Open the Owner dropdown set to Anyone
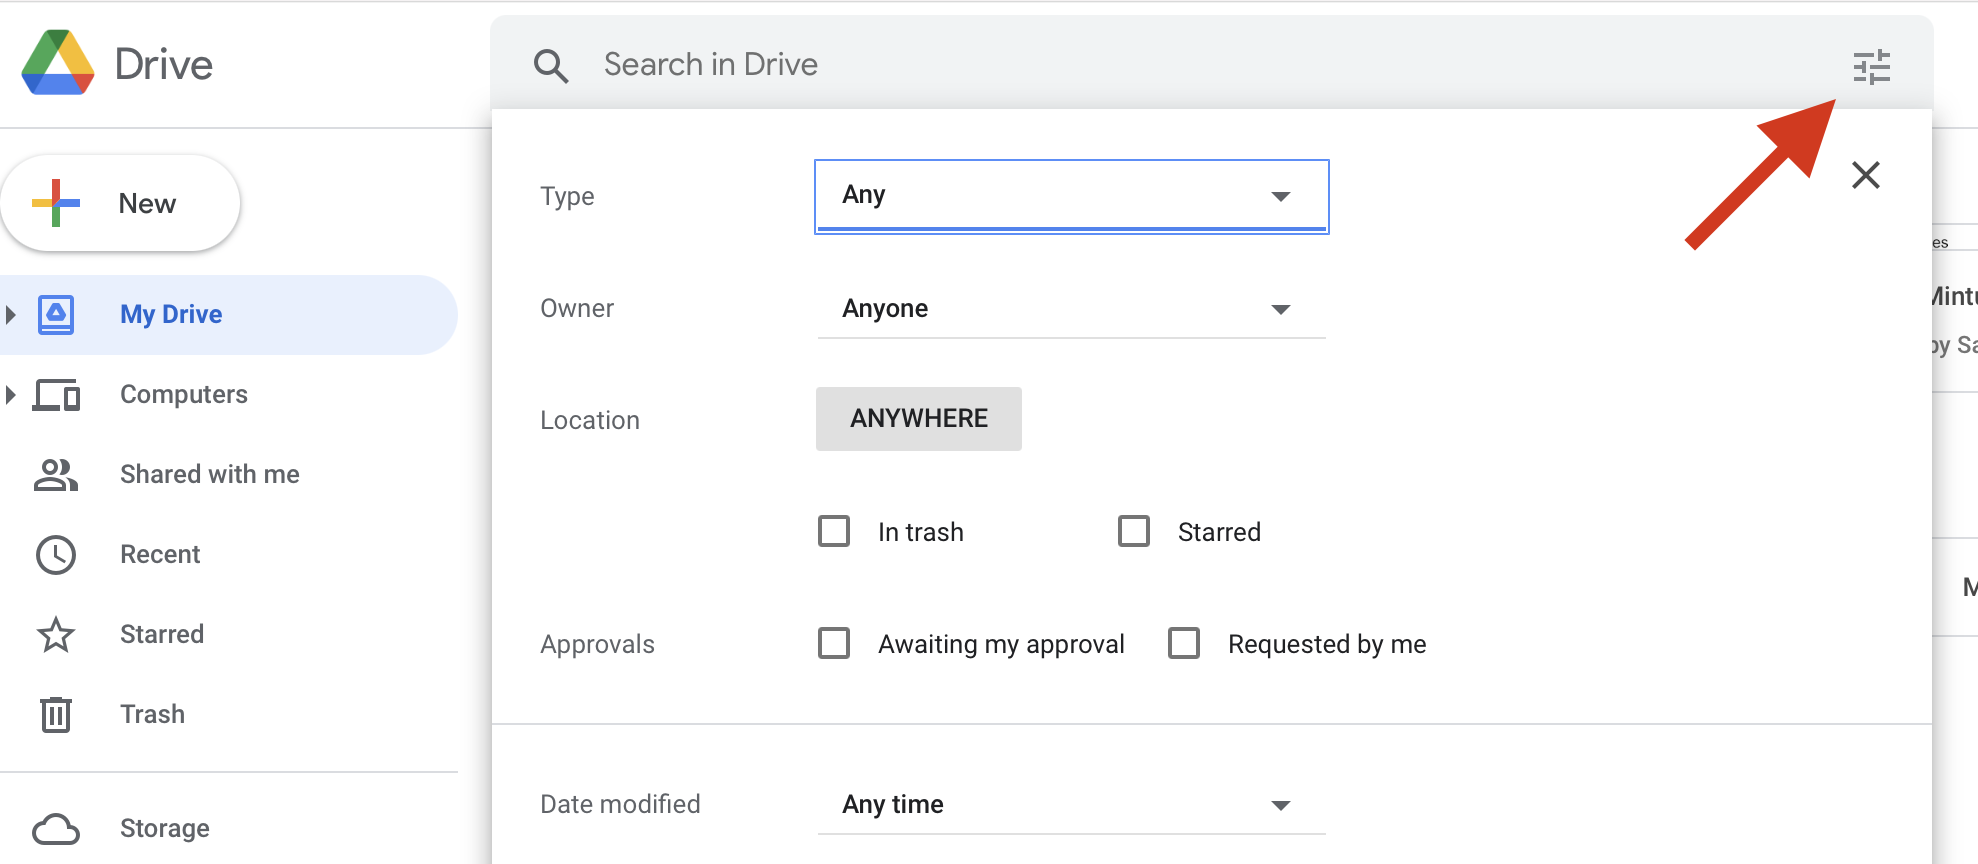The height and width of the screenshot is (864, 1978). click(1072, 309)
